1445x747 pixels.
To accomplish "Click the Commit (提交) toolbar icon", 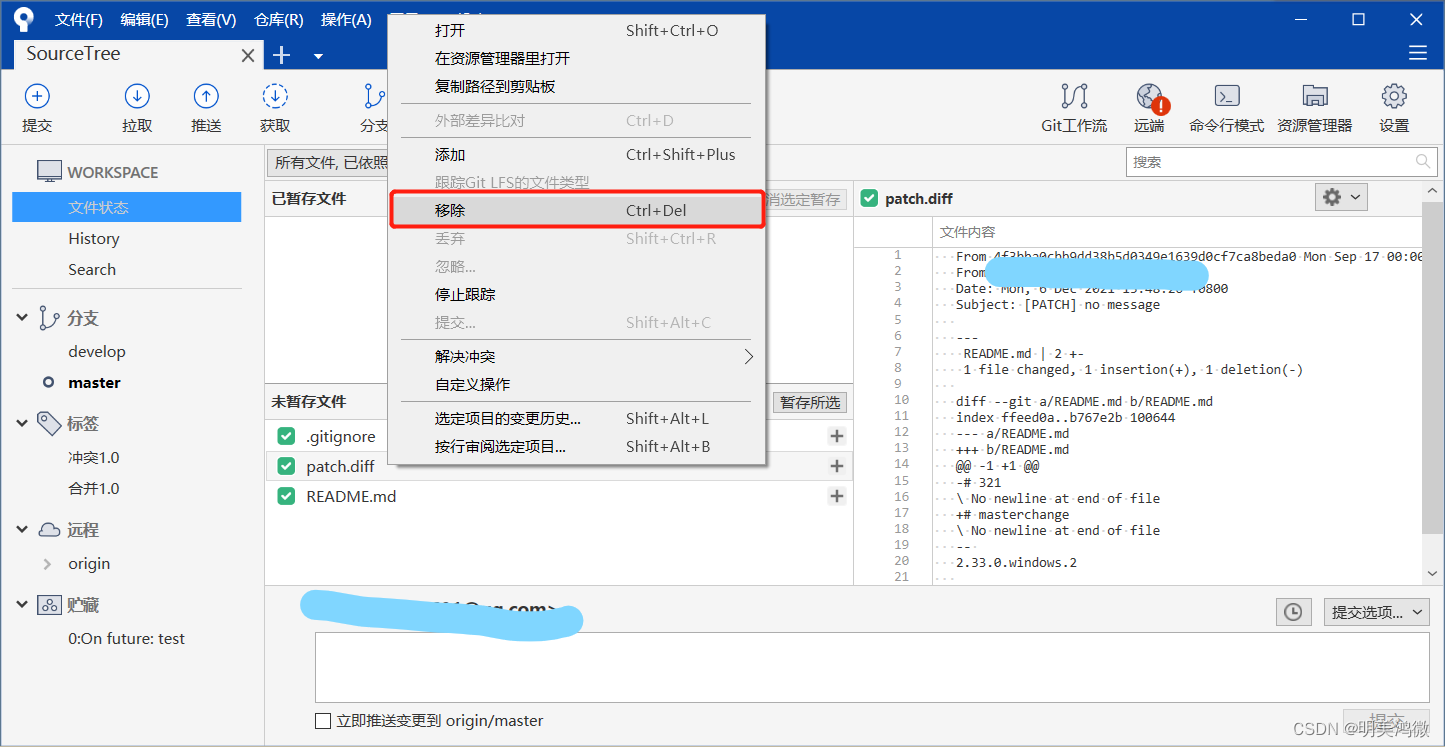I will tap(37, 97).
